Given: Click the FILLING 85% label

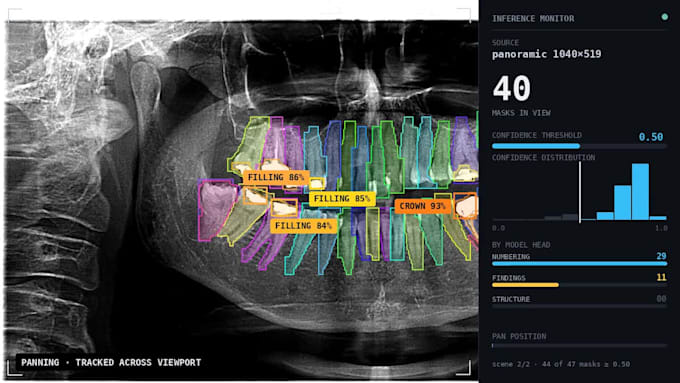Looking at the screenshot, I should 342,199.
